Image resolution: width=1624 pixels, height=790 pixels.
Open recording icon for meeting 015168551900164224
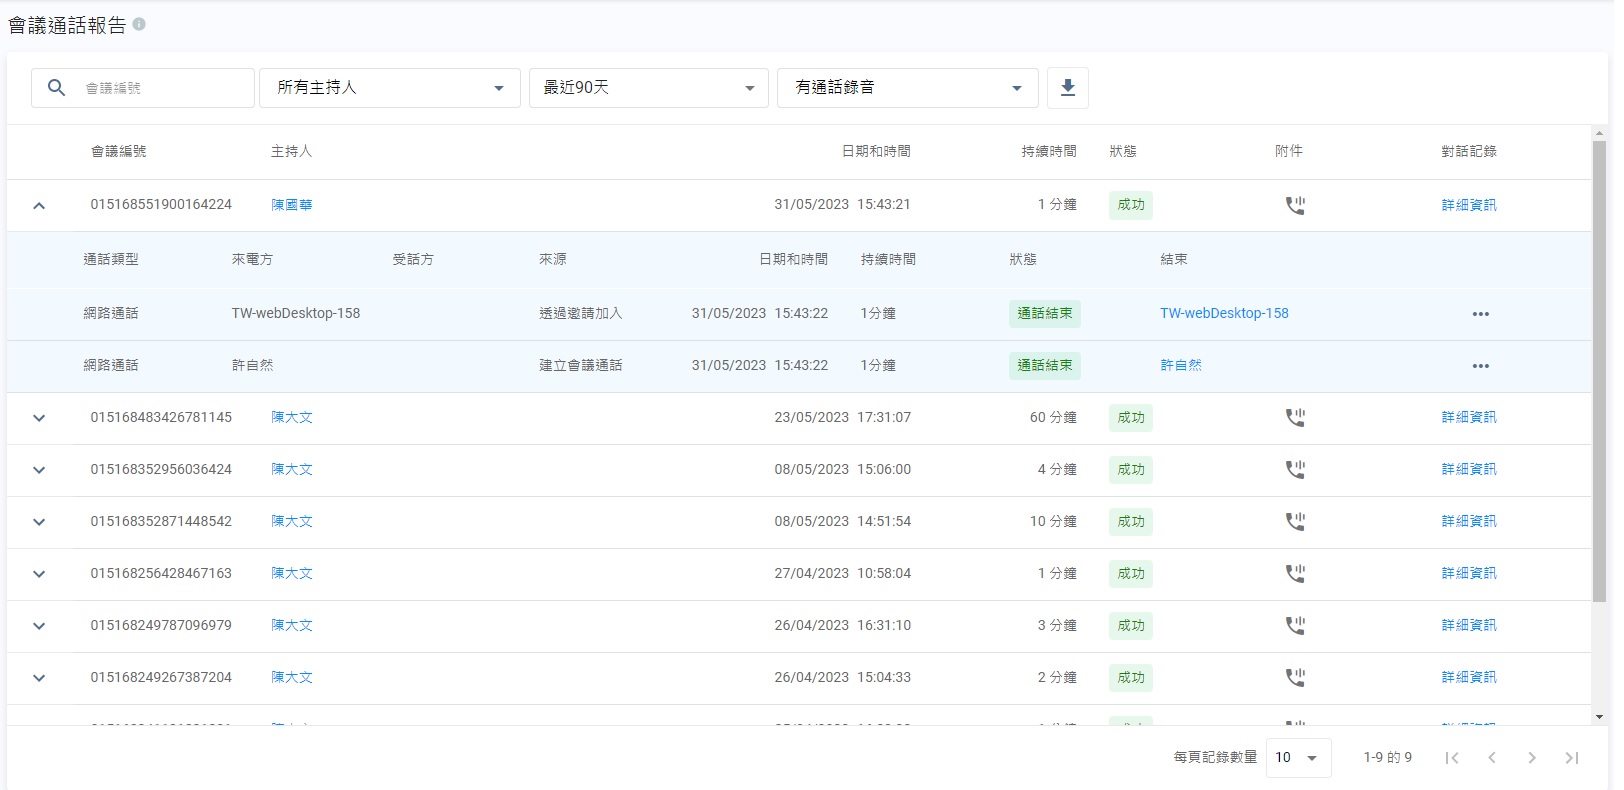coord(1295,205)
